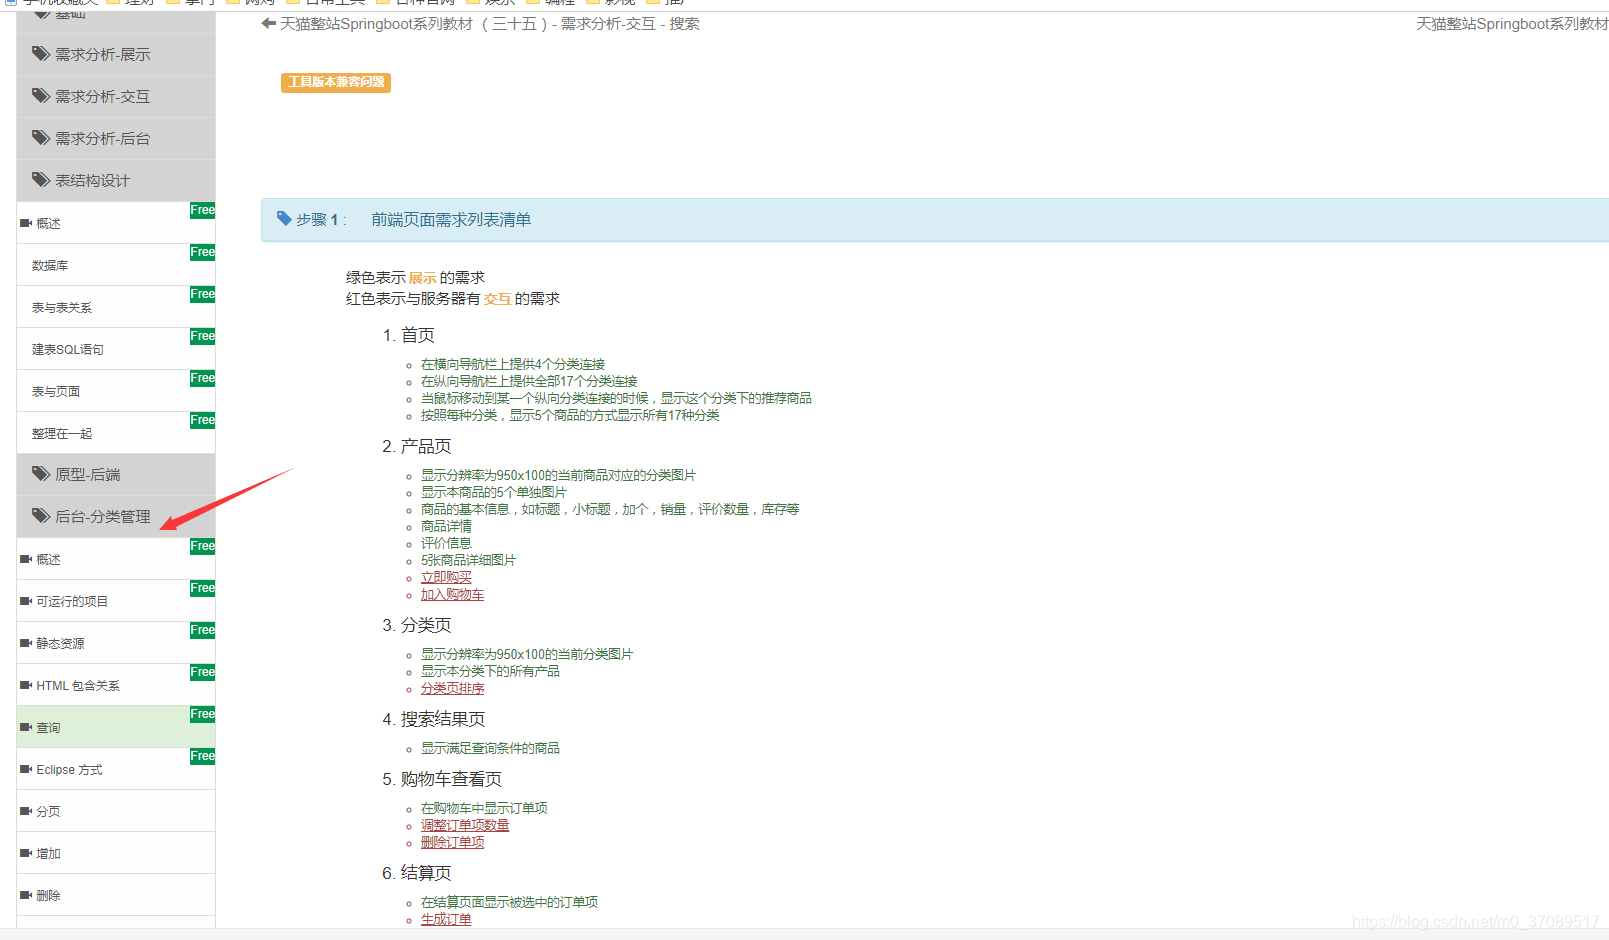Click red 生成订单 link
This screenshot has width=1609, height=940.
(x=446, y=919)
